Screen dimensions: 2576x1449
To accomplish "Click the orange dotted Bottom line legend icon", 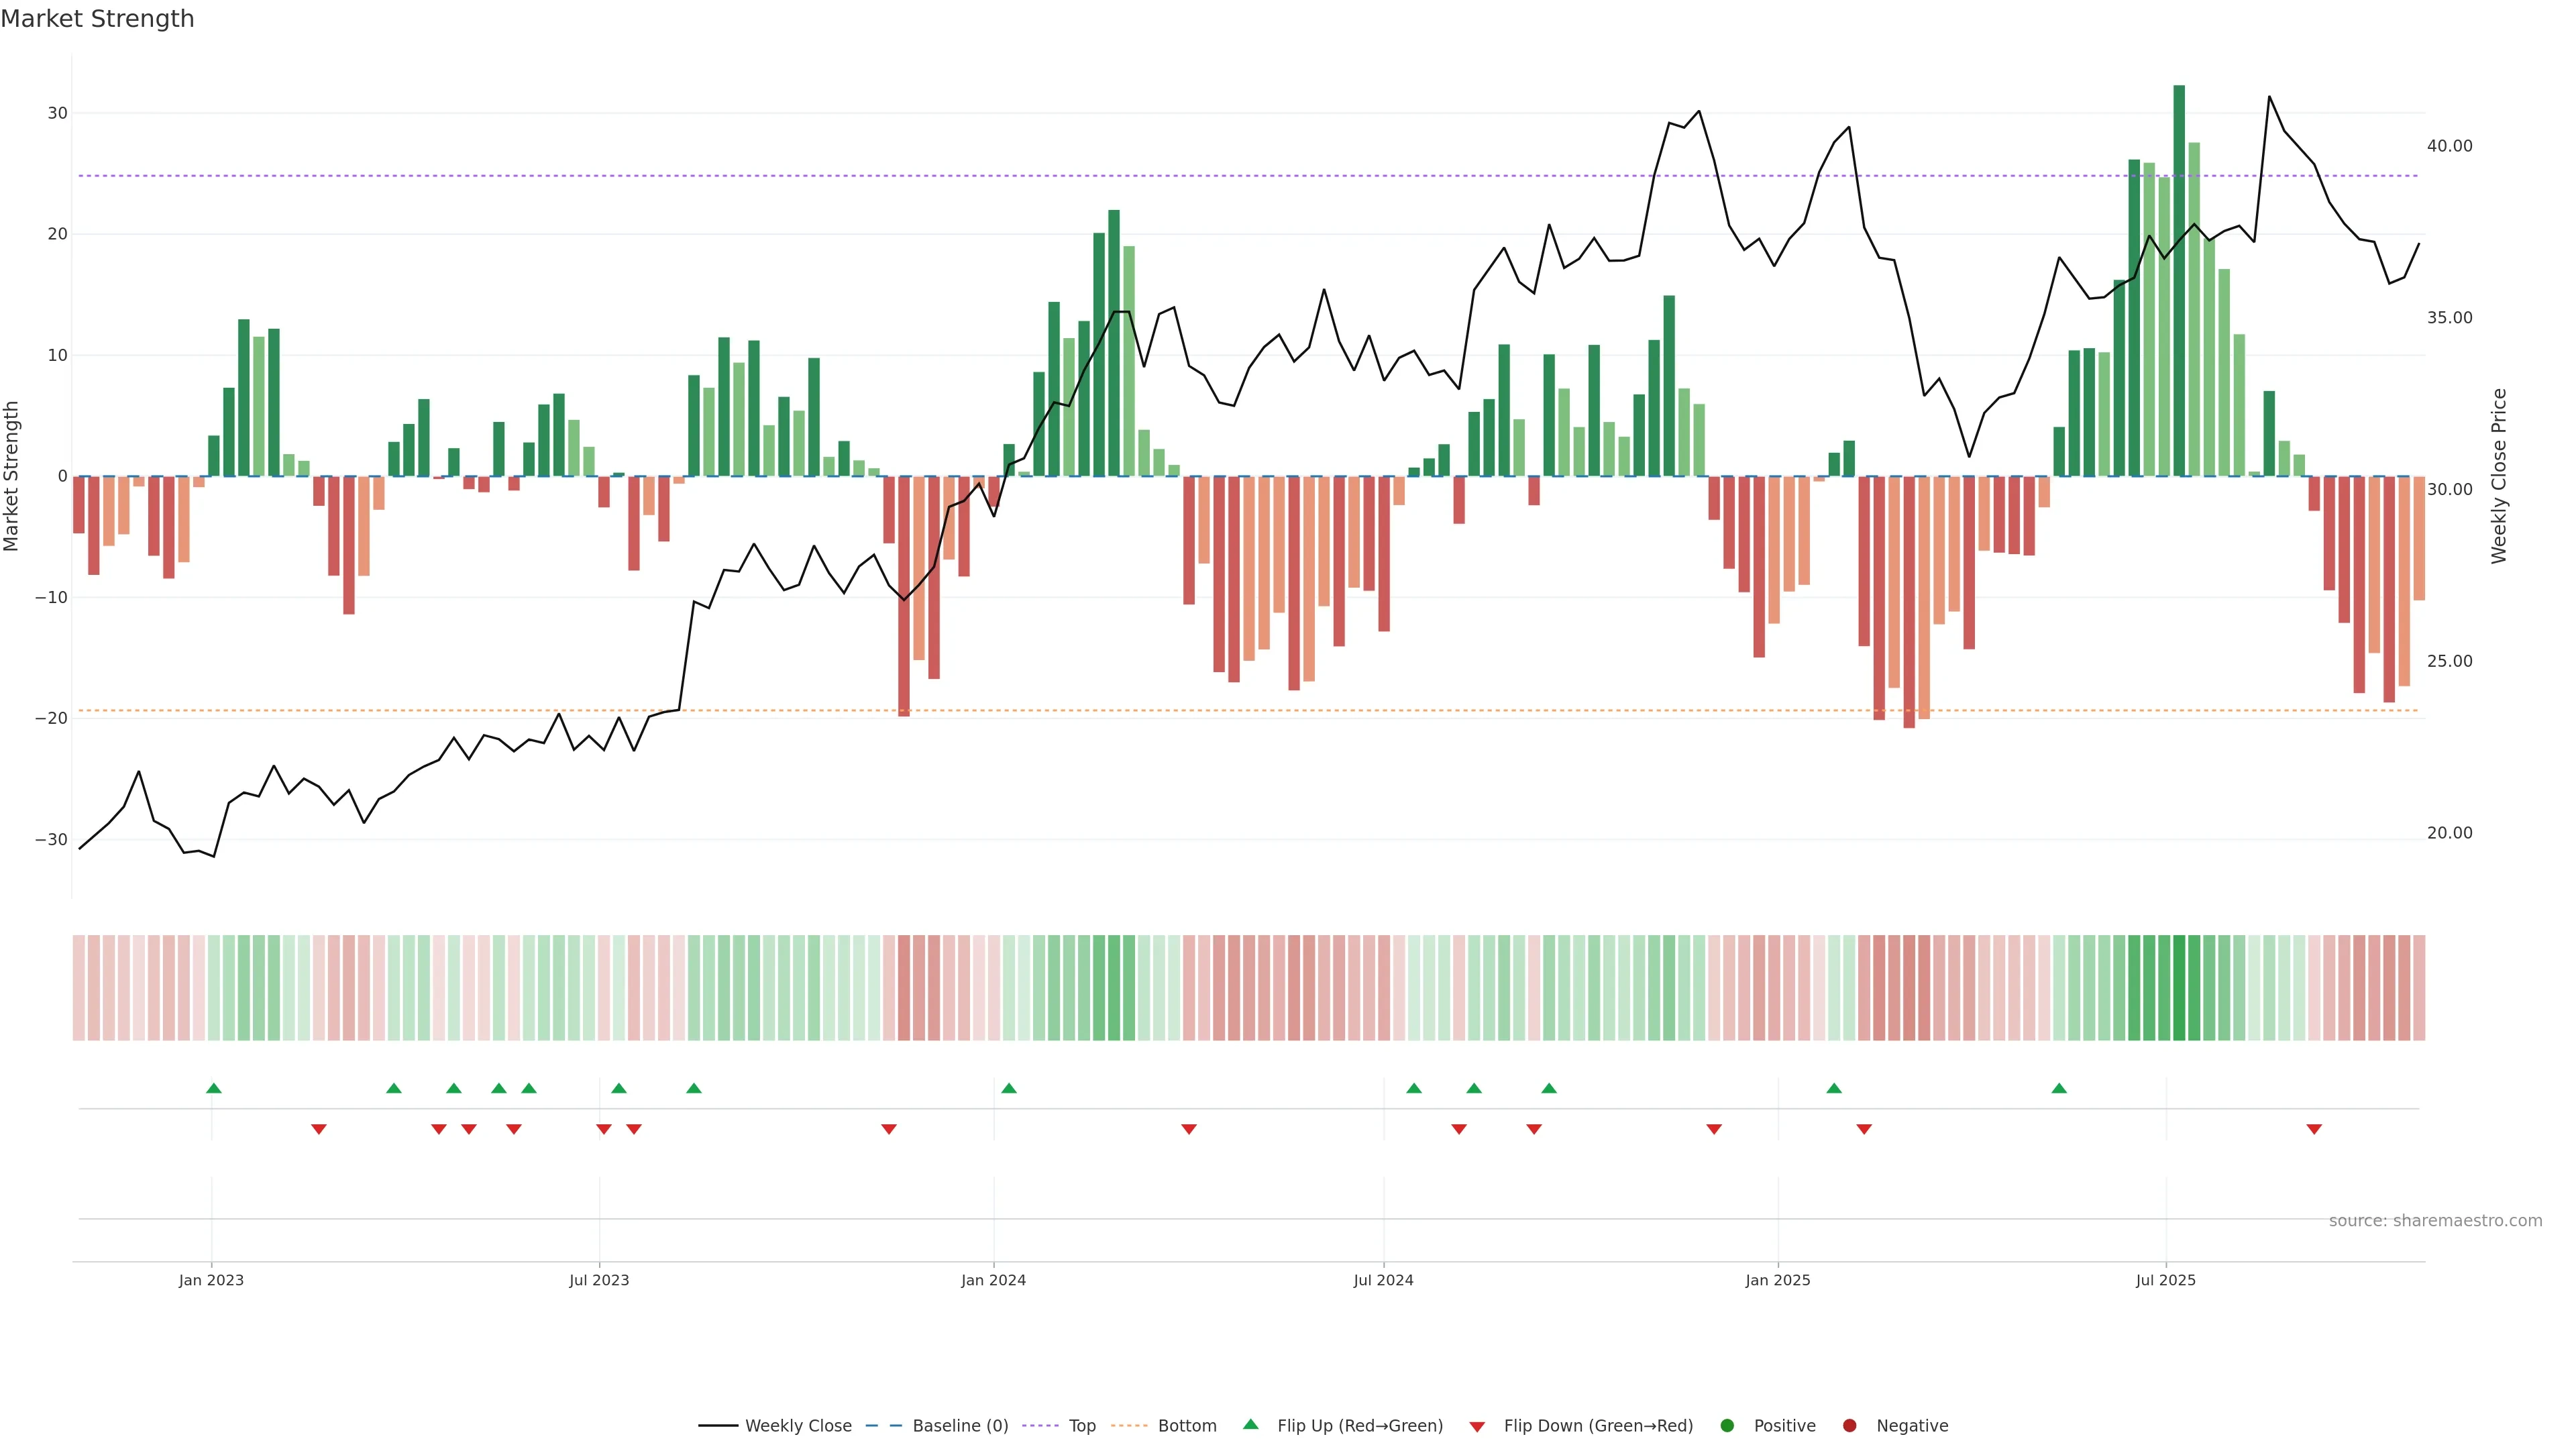I will (x=1129, y=1425).
